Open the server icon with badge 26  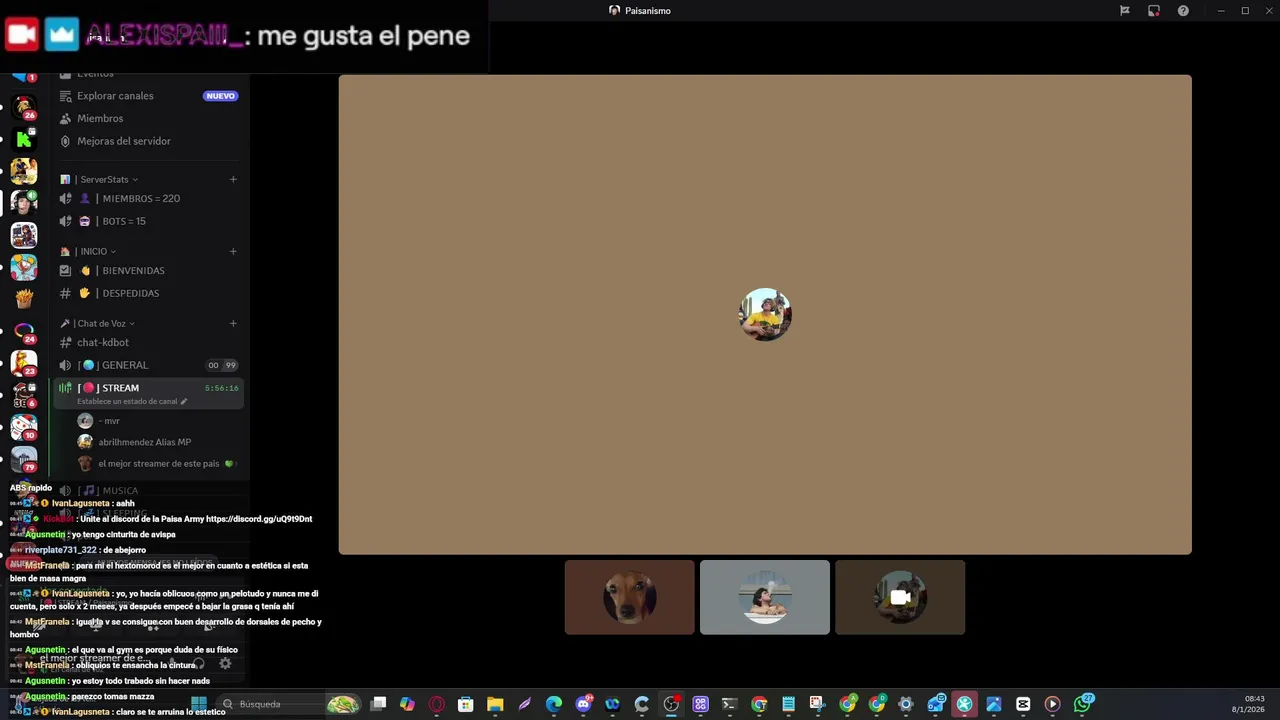24,106
